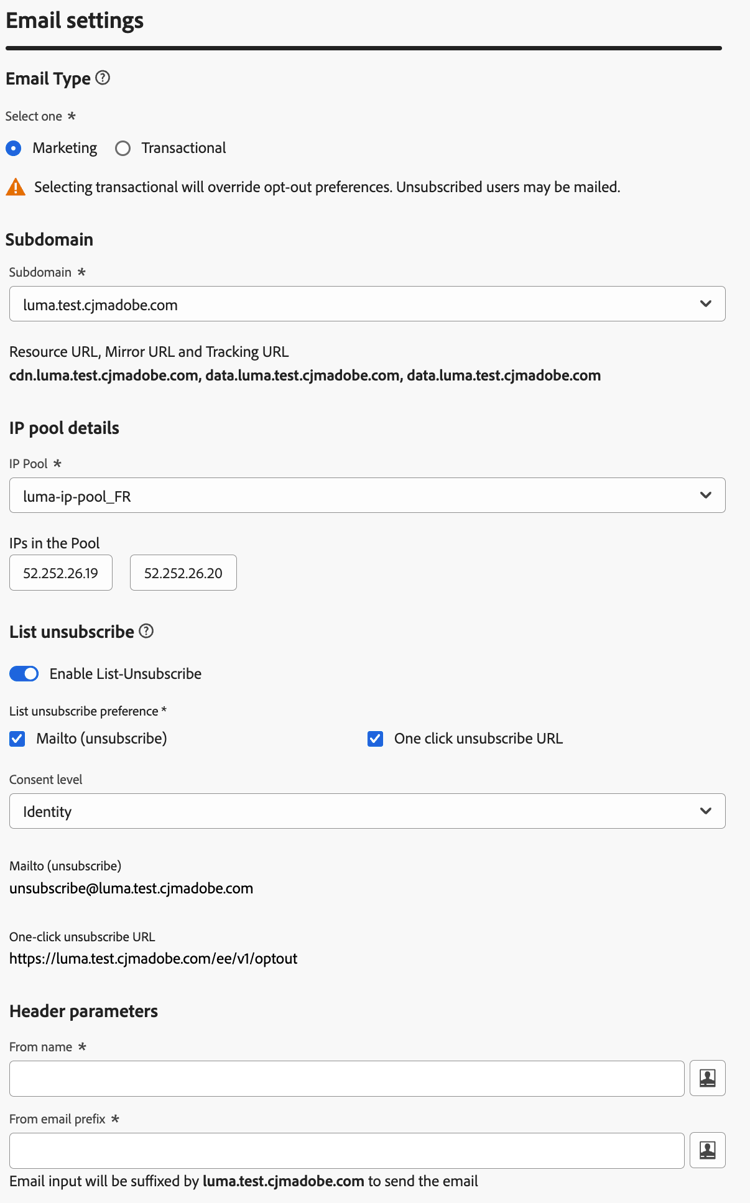The width and height of the screenshot is (750, 1203).
Task: Click inside the From name input field
Action: [345, 1078]
